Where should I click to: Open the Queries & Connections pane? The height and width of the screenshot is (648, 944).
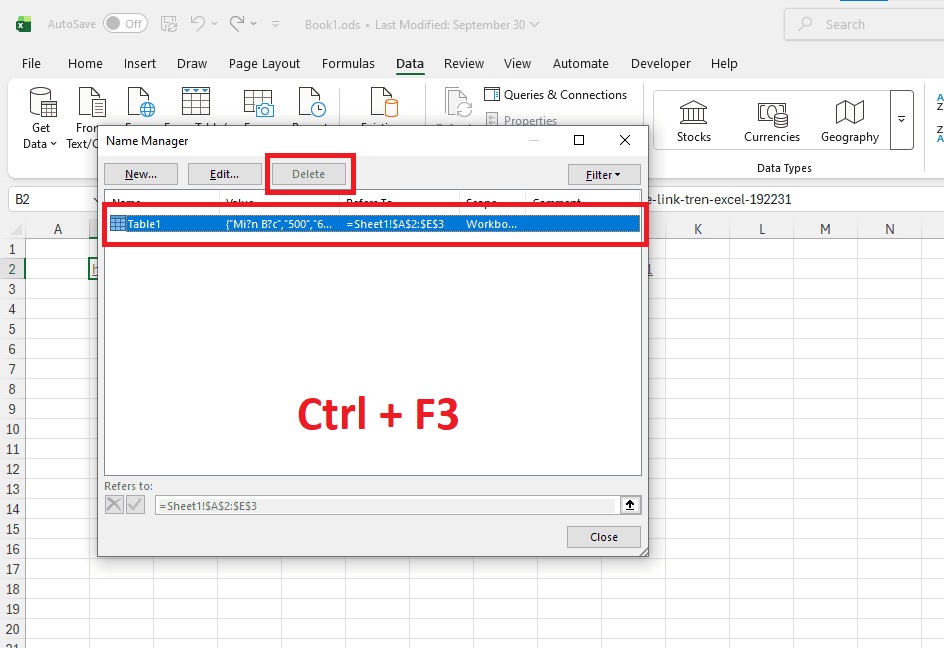(556, 95)
